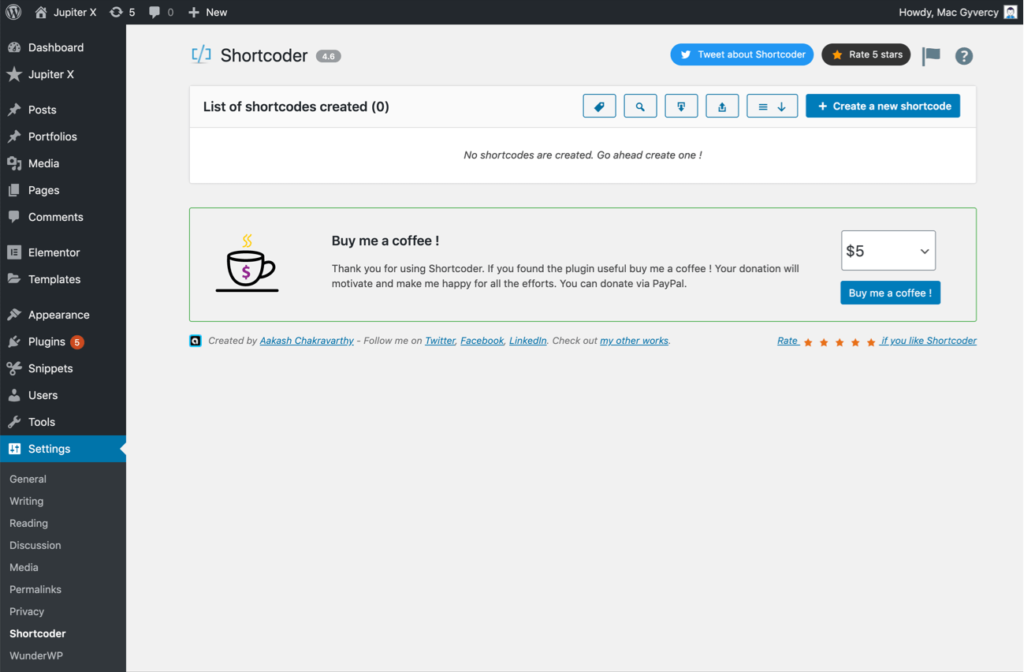
Task: Select the Settings menu item
Action: pyautogui.click(x=63, y=449)
